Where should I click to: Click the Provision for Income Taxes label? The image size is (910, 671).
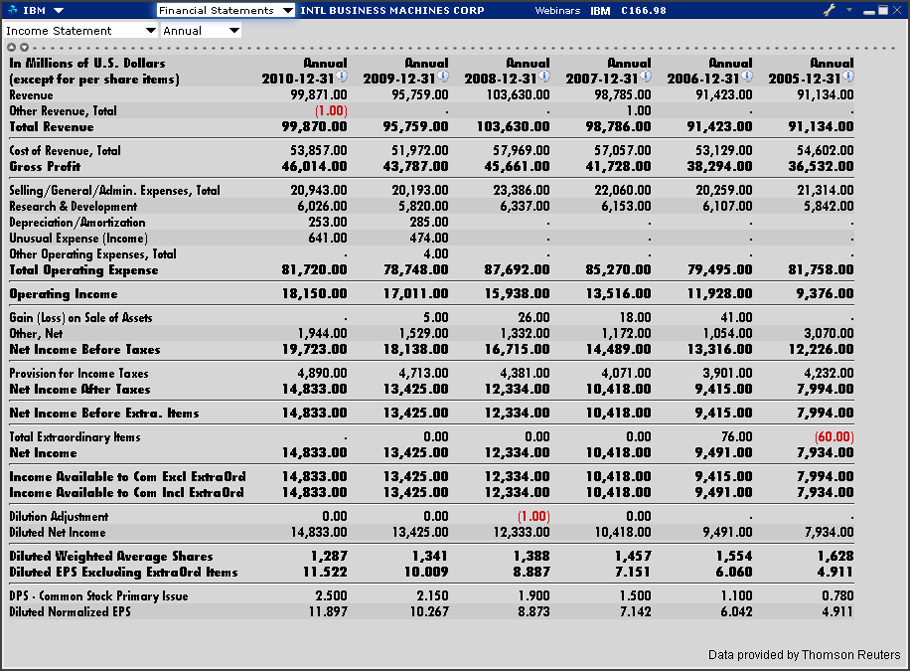(79, 373)
